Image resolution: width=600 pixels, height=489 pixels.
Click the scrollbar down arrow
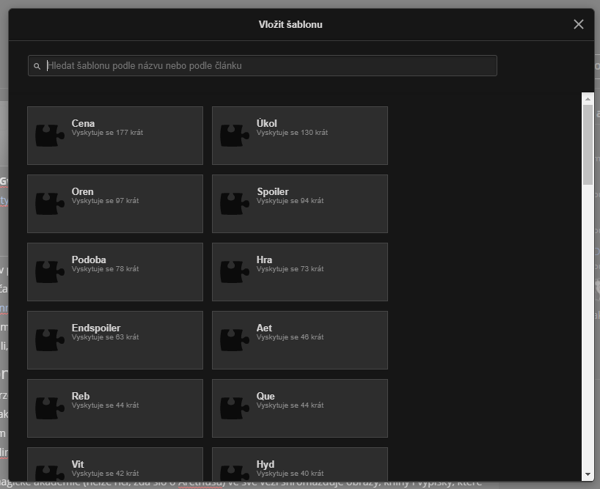(x=588, y=474)
